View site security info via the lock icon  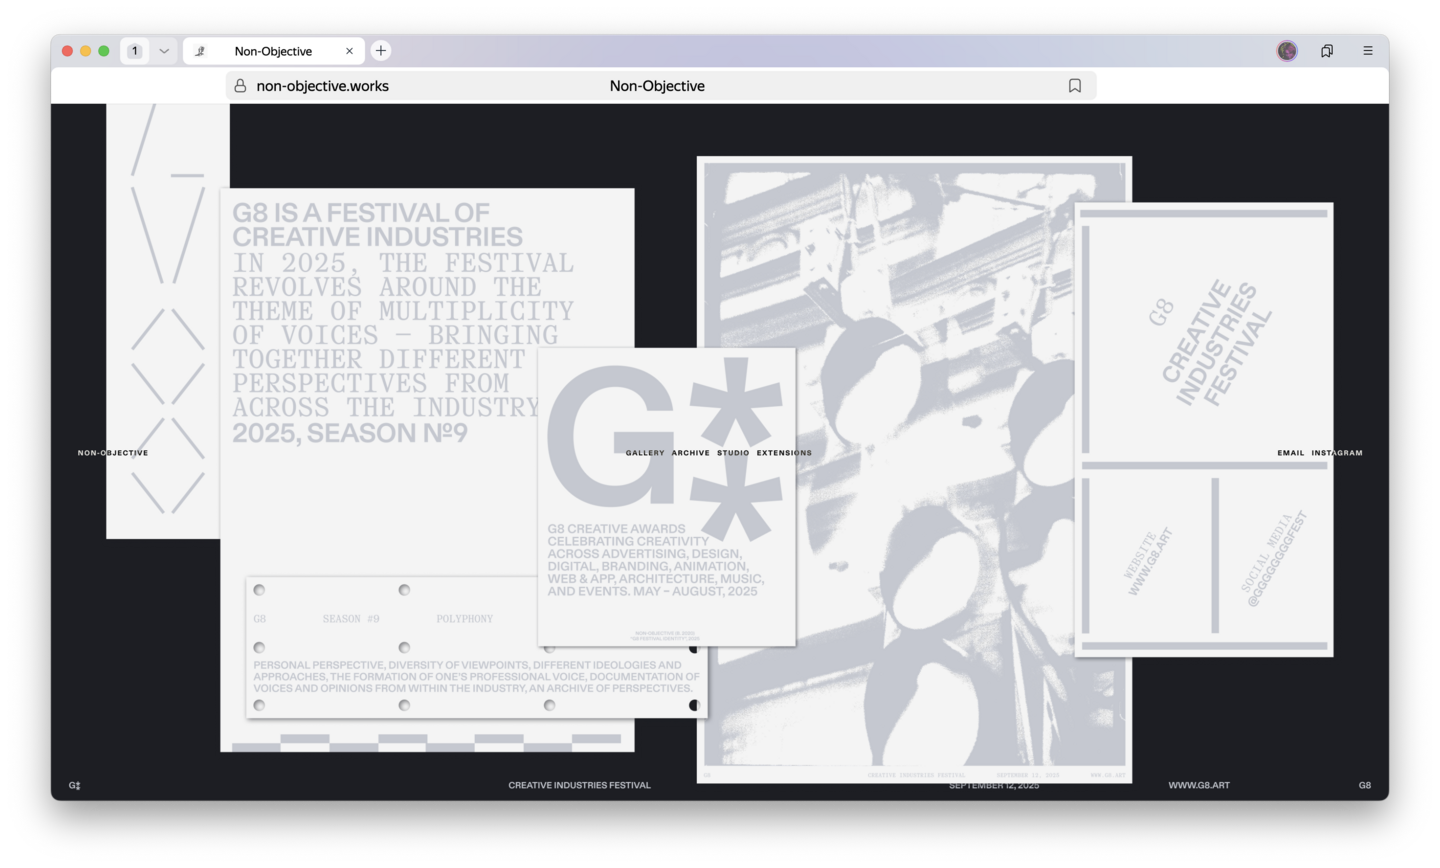pyautogui.click(x=240, y=86)
